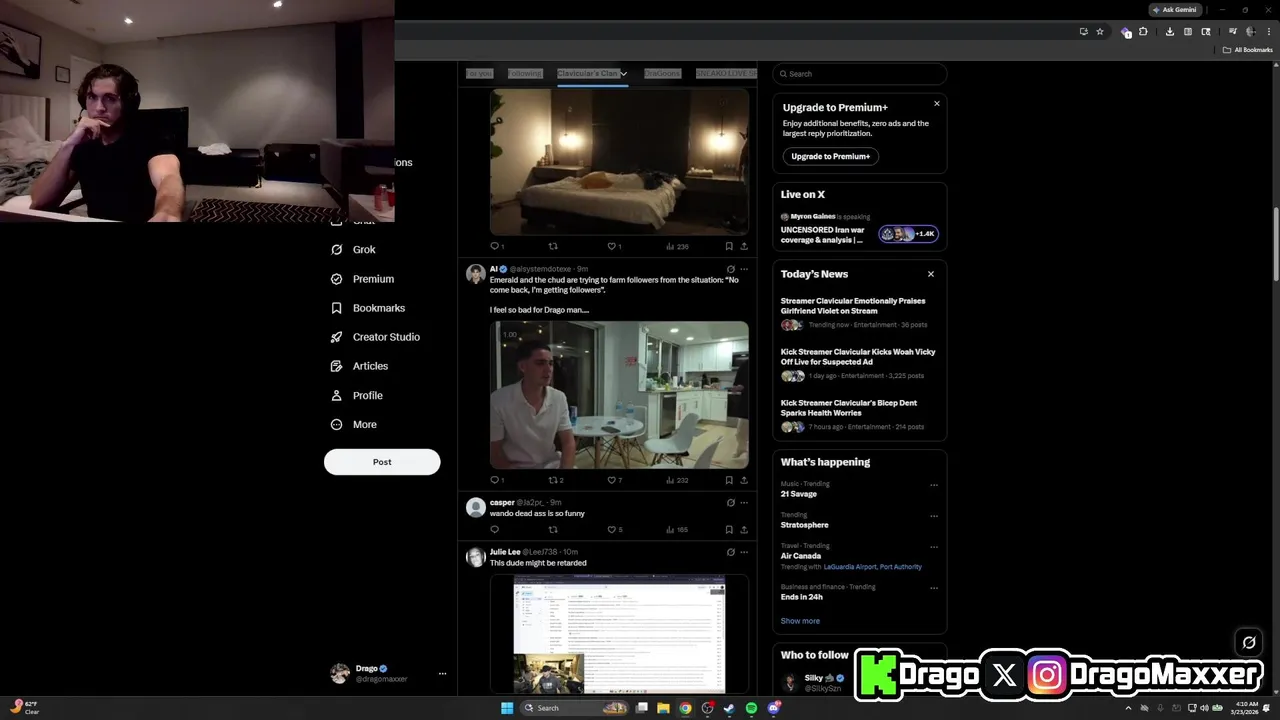View analytics showing 236 views
Screen dimensions: 1280x720
[677, 246]
